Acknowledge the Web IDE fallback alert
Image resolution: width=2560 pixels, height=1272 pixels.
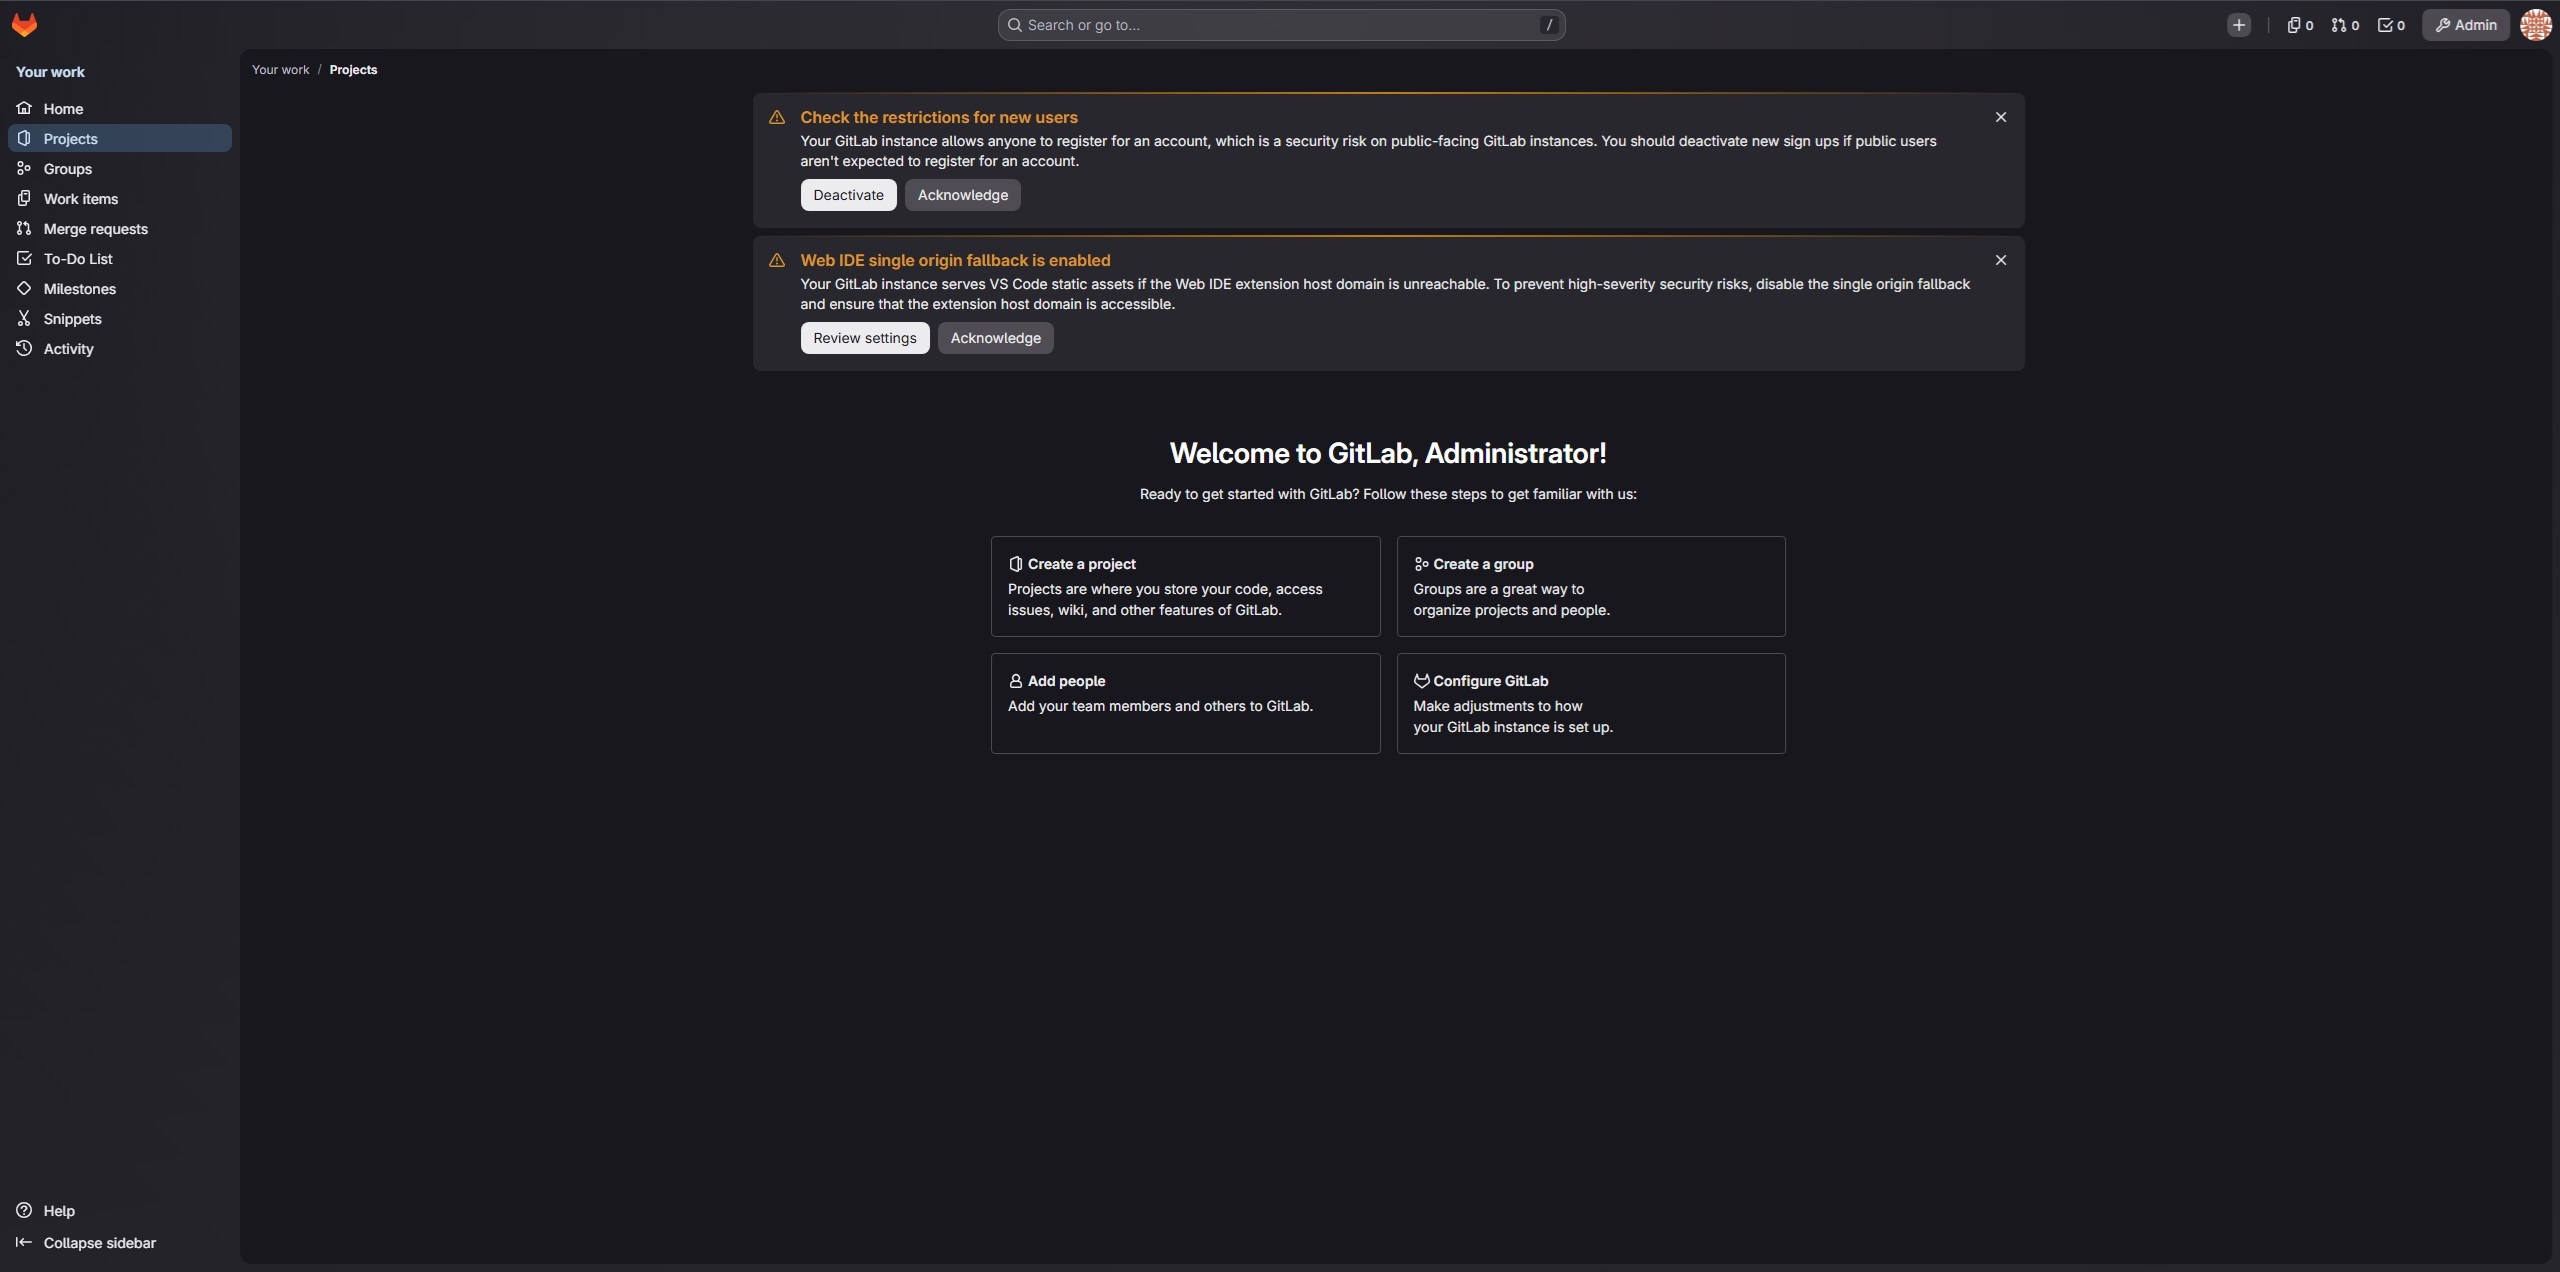pos(995,338)
